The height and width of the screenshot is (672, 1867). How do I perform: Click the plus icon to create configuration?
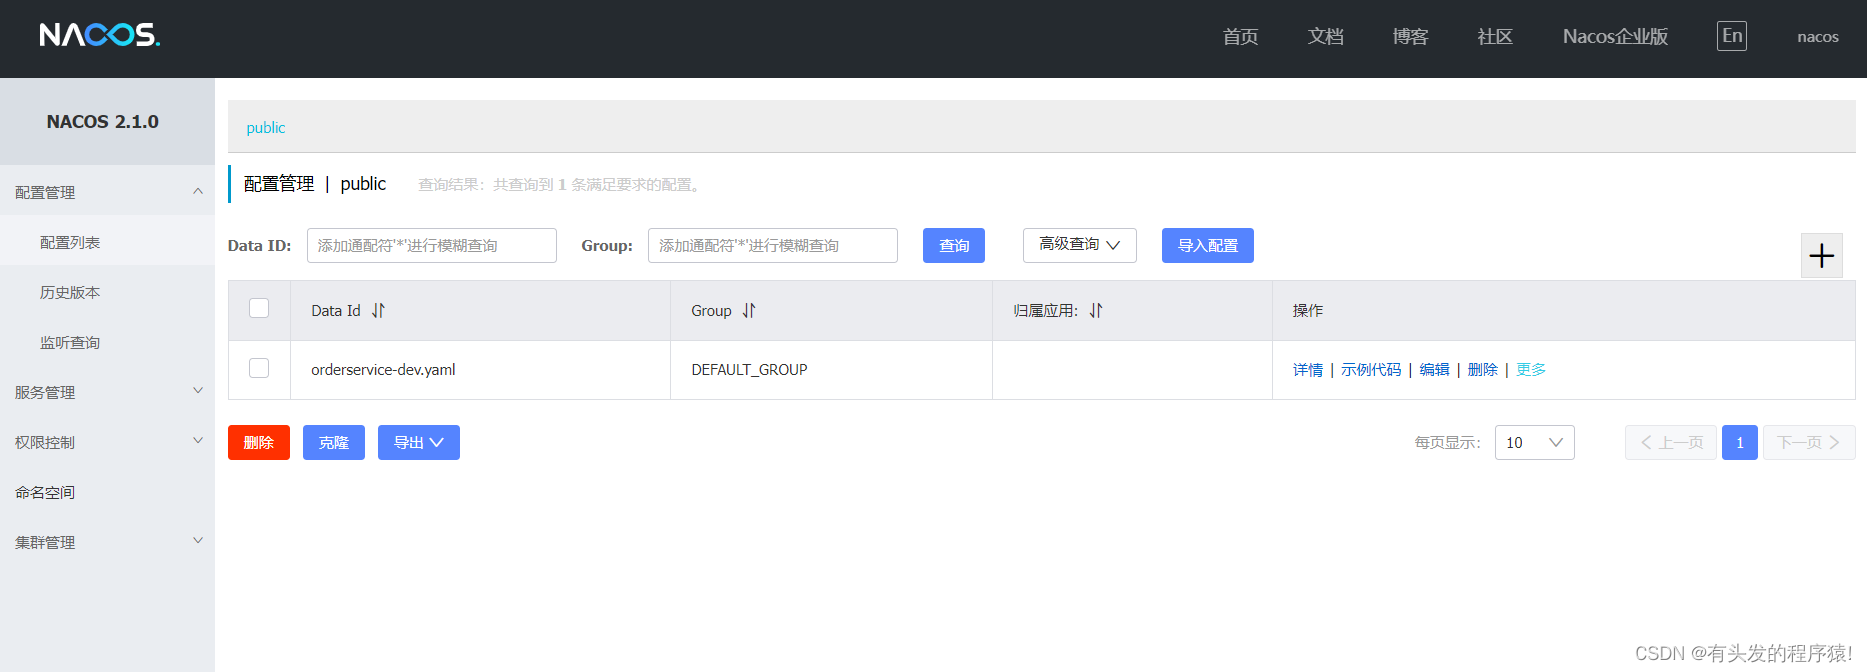(x=1821, y=256)
